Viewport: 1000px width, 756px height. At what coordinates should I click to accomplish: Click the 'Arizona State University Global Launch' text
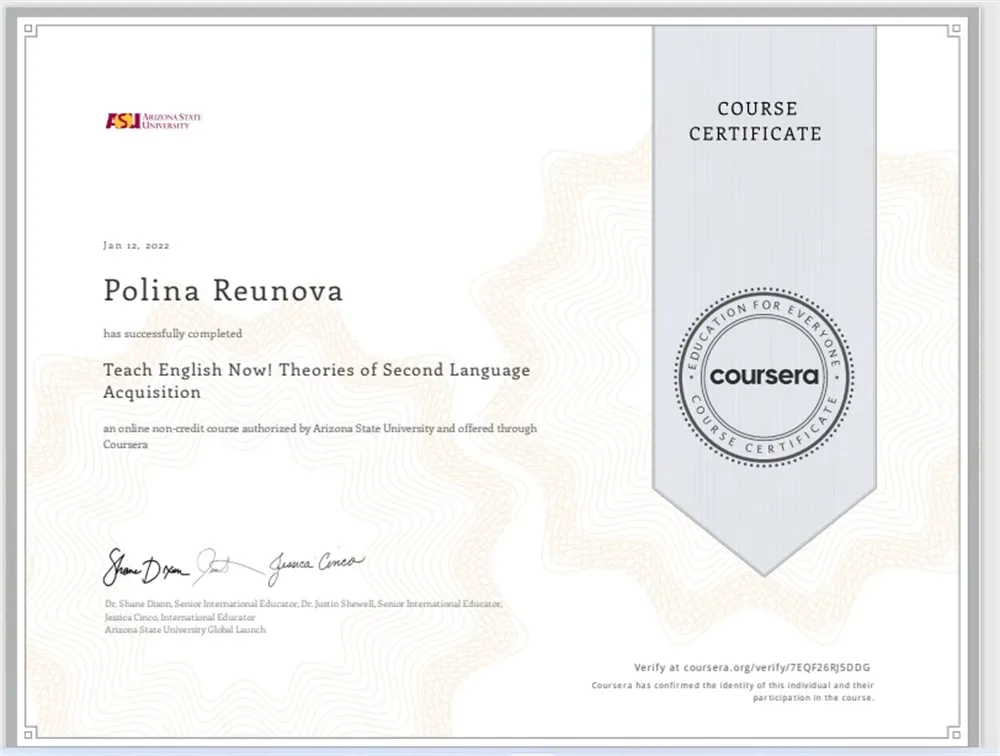(x=185, y=630)
